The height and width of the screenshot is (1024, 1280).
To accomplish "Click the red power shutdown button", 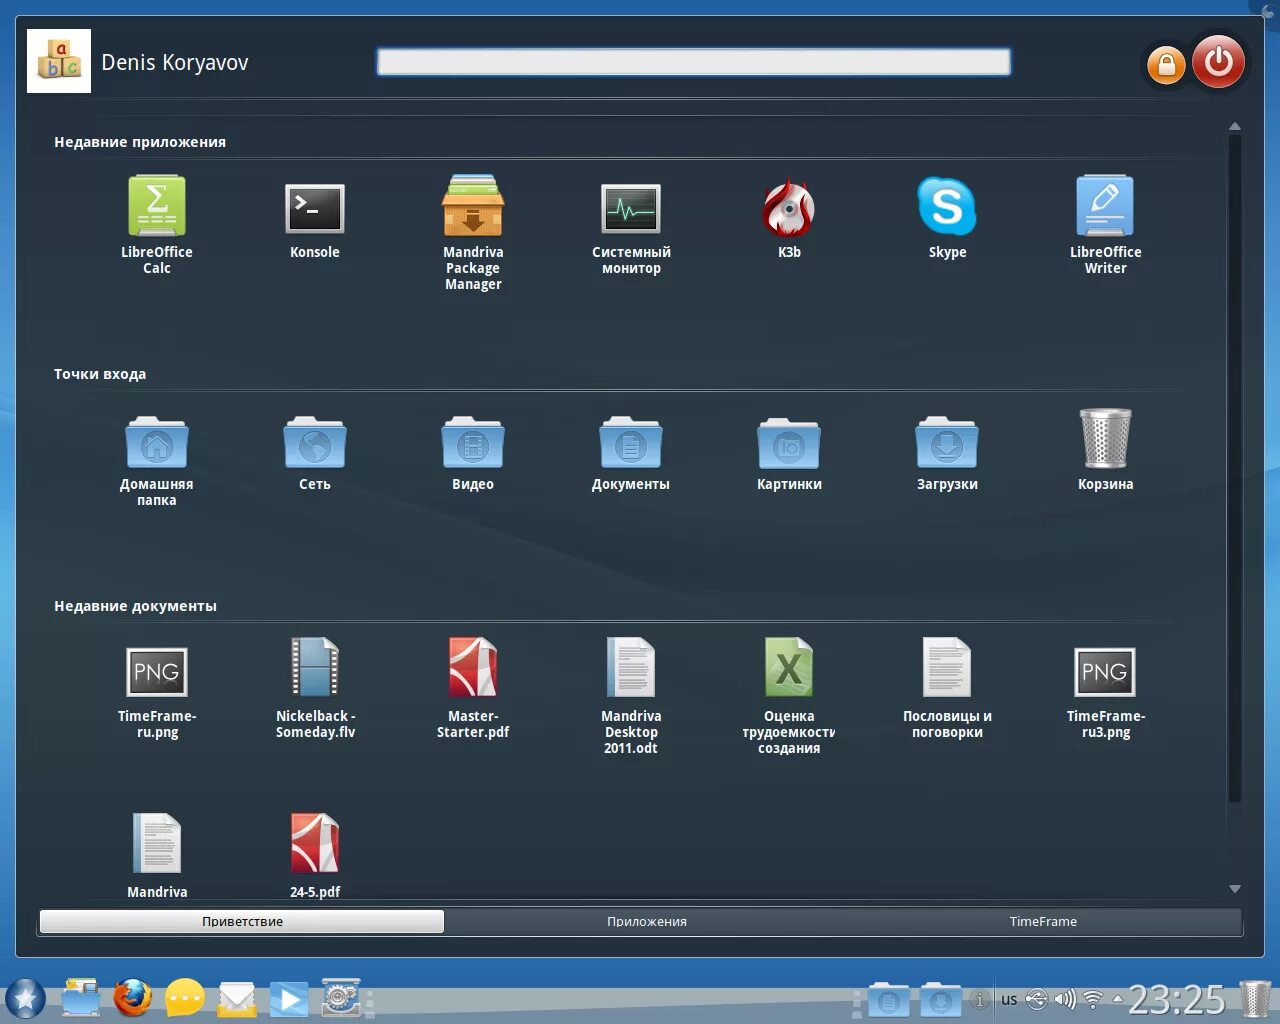I will click(1219, 62).
